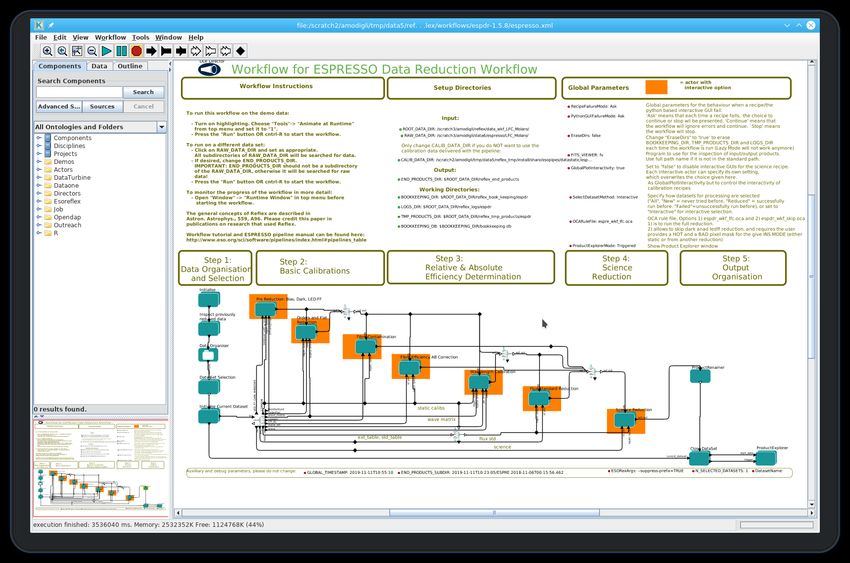Image resolution: width=850 pixels, height=563 pixels.
Task: Click the Setup Directories header box
Action: (x=472, y=88)
